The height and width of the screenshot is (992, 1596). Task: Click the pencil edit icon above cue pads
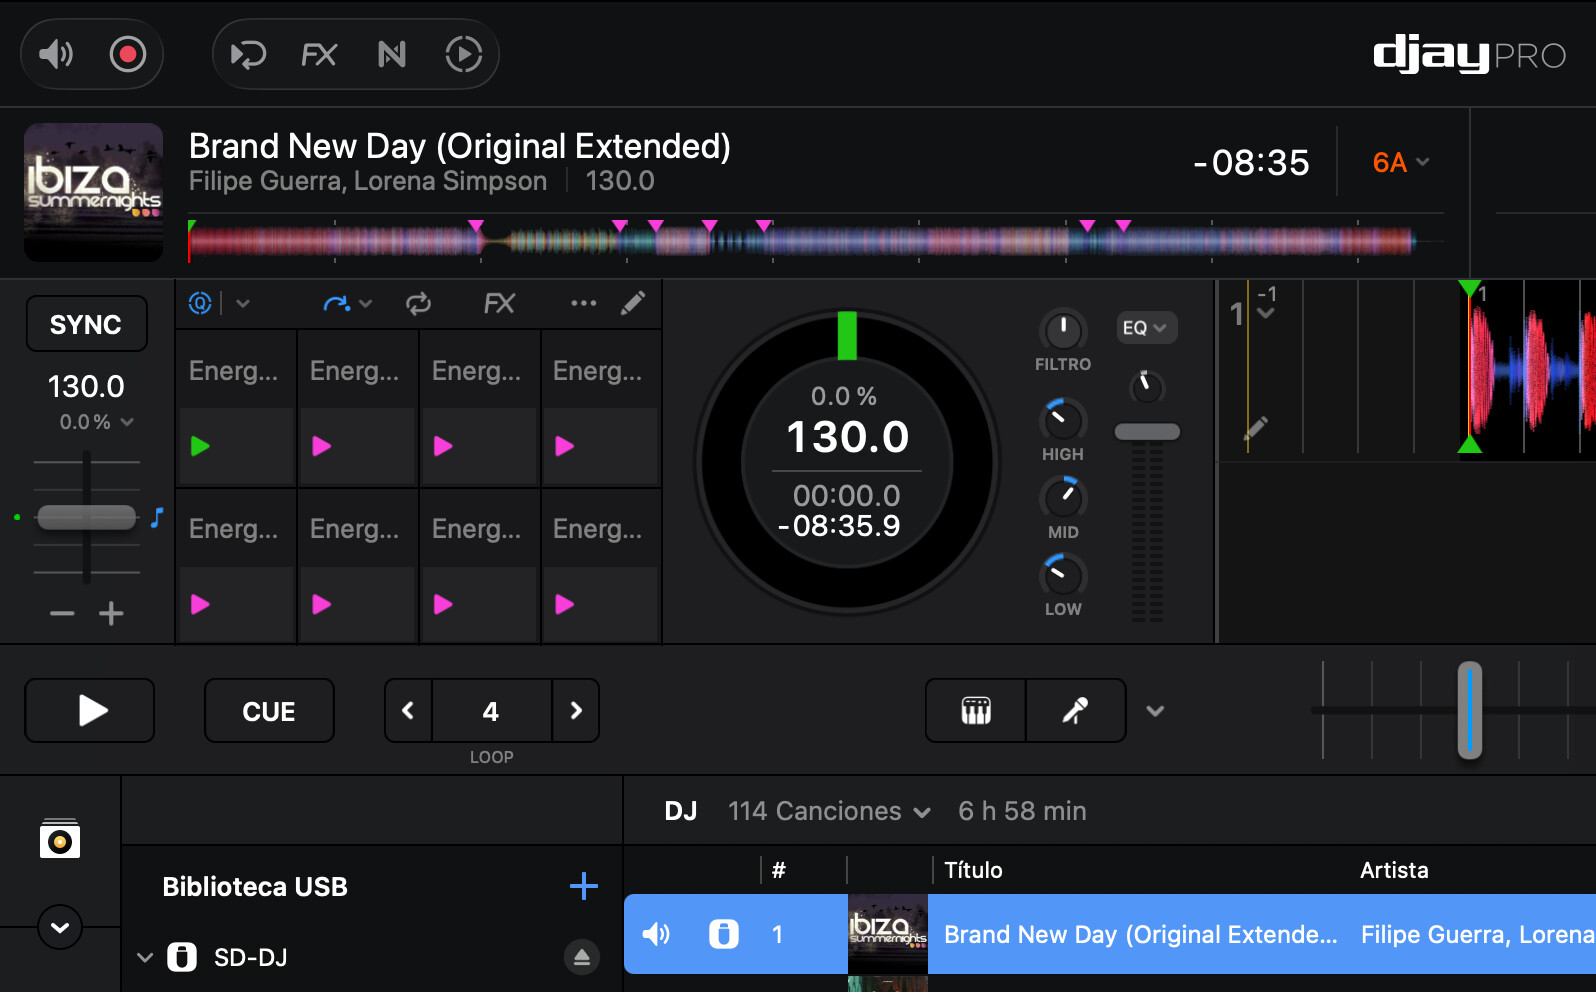[633, 303]
